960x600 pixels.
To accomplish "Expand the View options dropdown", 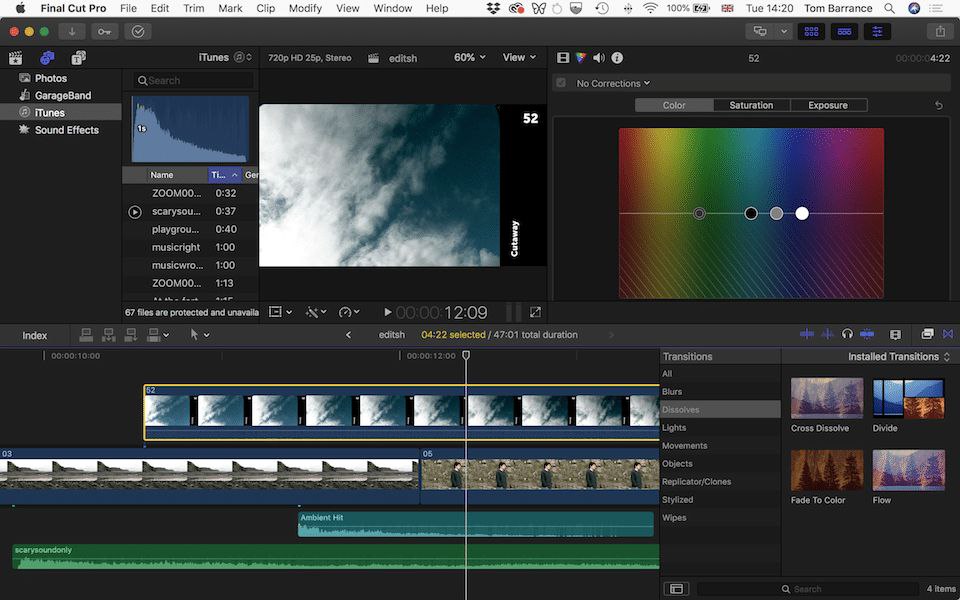I will (x=519, y=58).
